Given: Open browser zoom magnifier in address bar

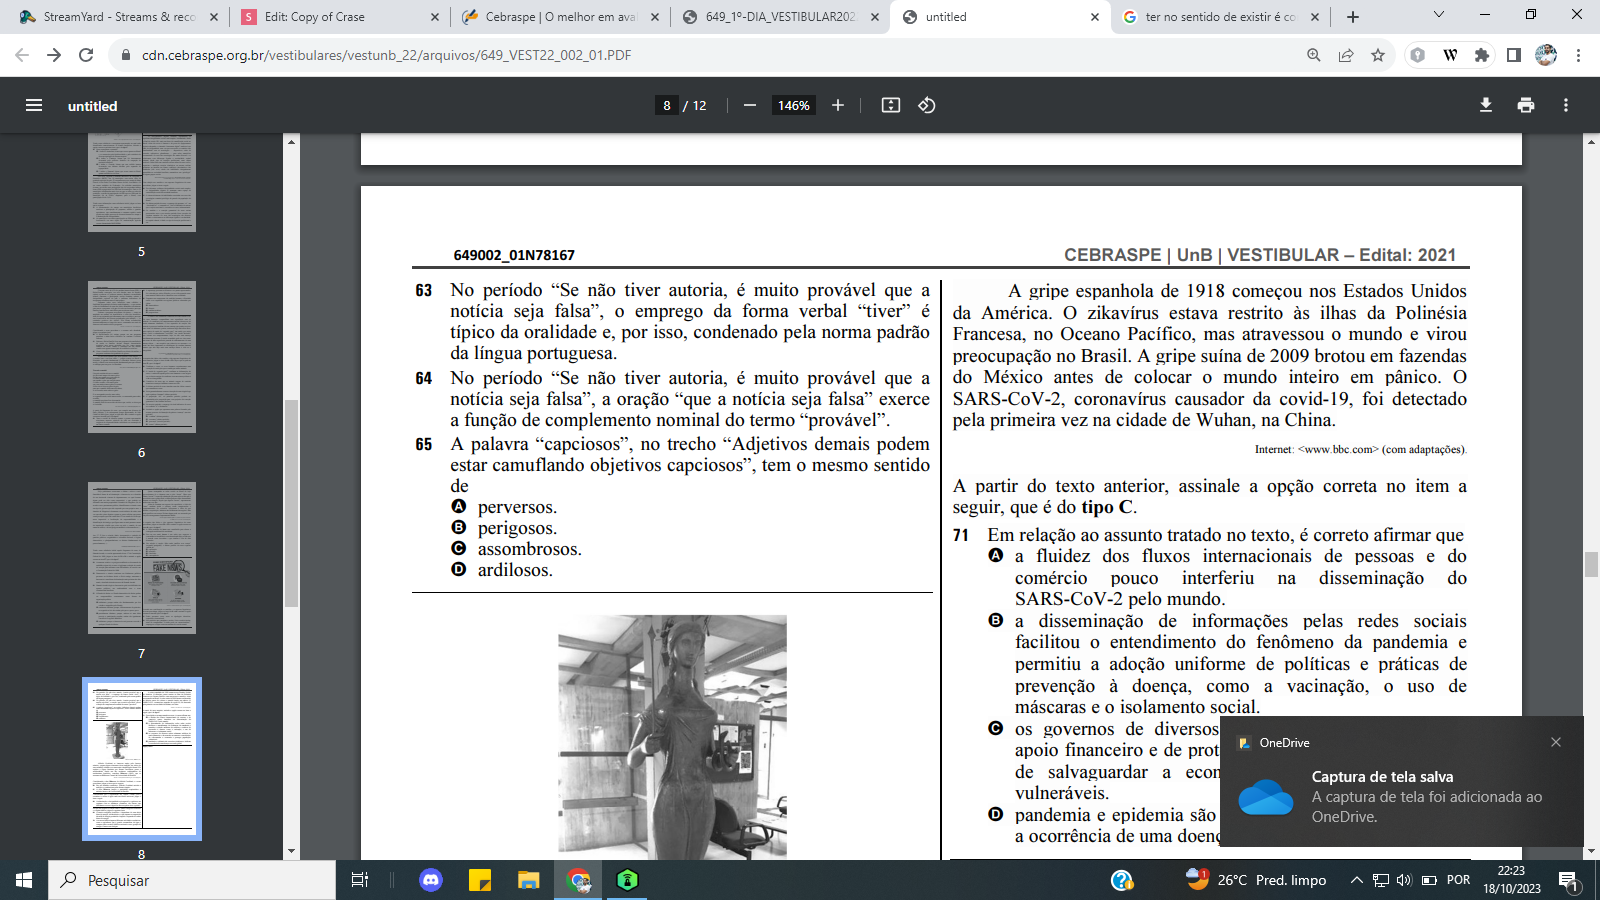Looking at the screenshot, I should tap(1314, 55).
